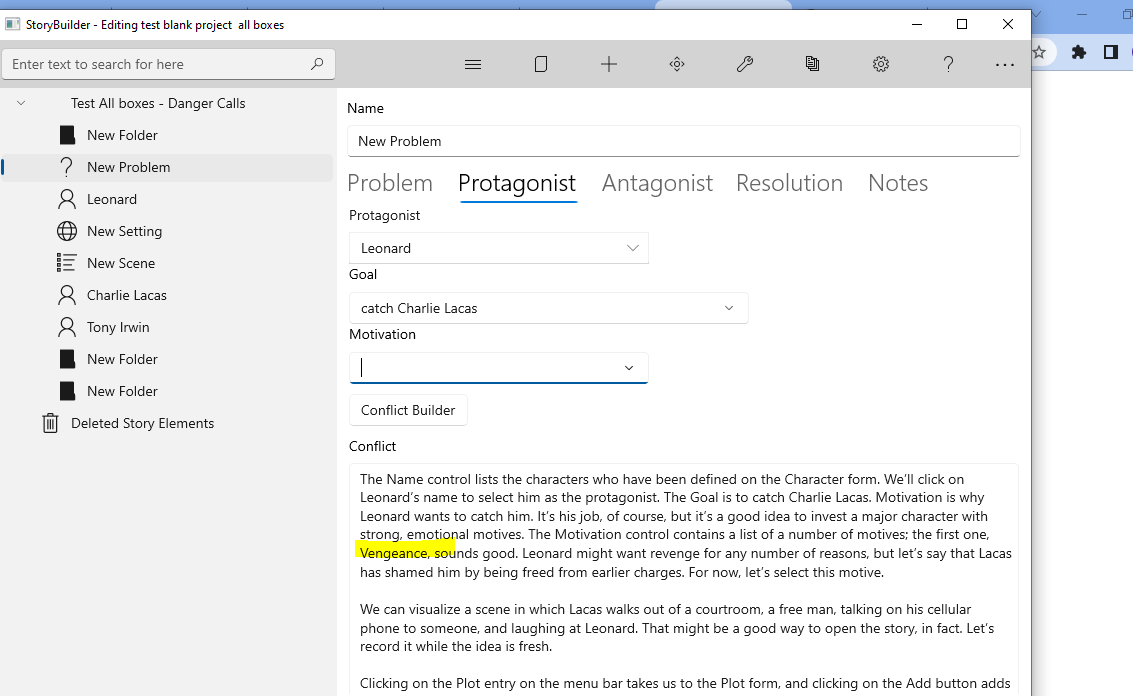This screenshot has height=696, width=1133.
Task: Click the help question mark icon
Action: tap(948, 63)
